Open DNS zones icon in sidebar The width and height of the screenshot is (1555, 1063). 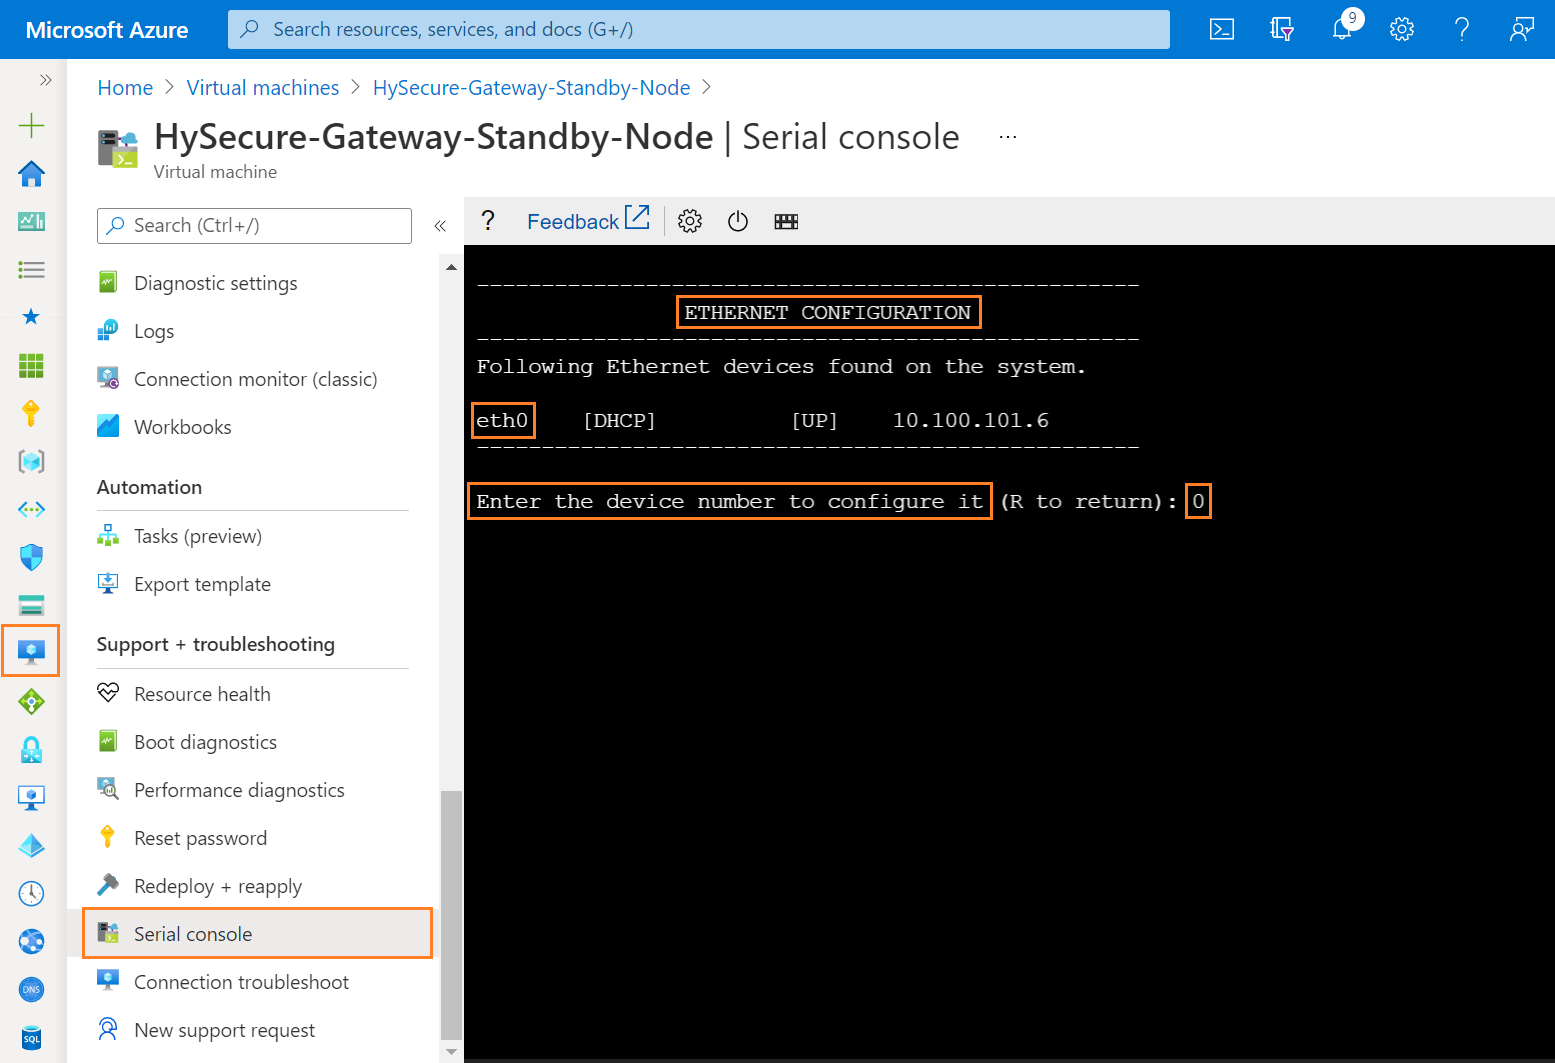[32, 989]
